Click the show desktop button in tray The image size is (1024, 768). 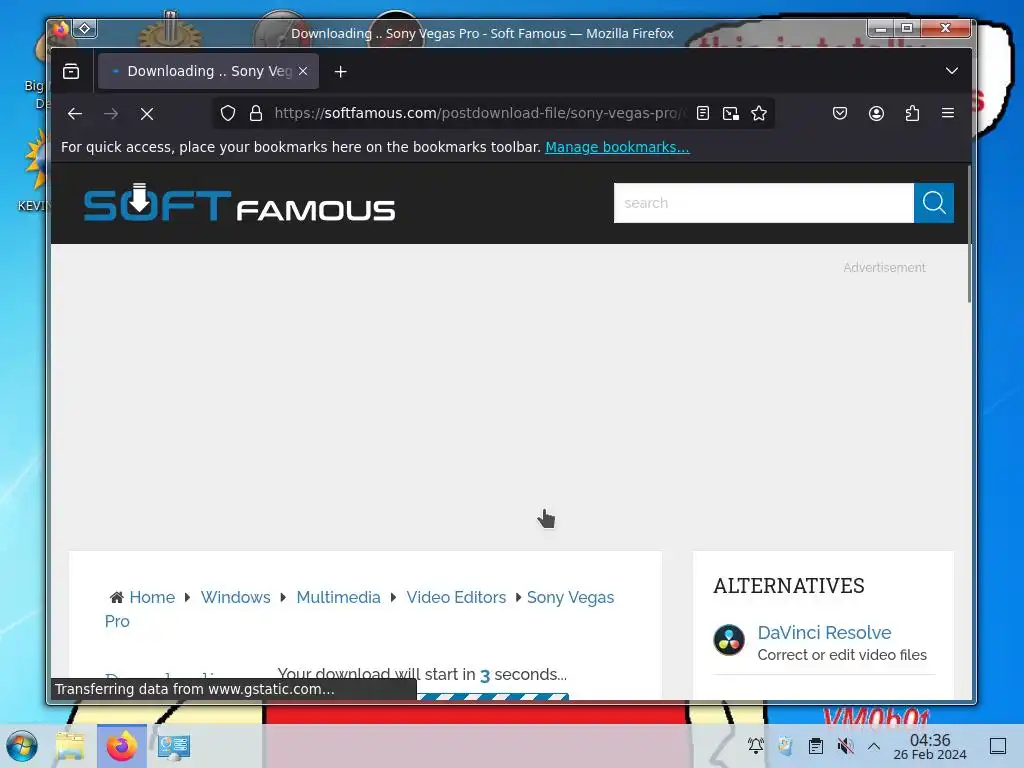(x=998, y=746)
